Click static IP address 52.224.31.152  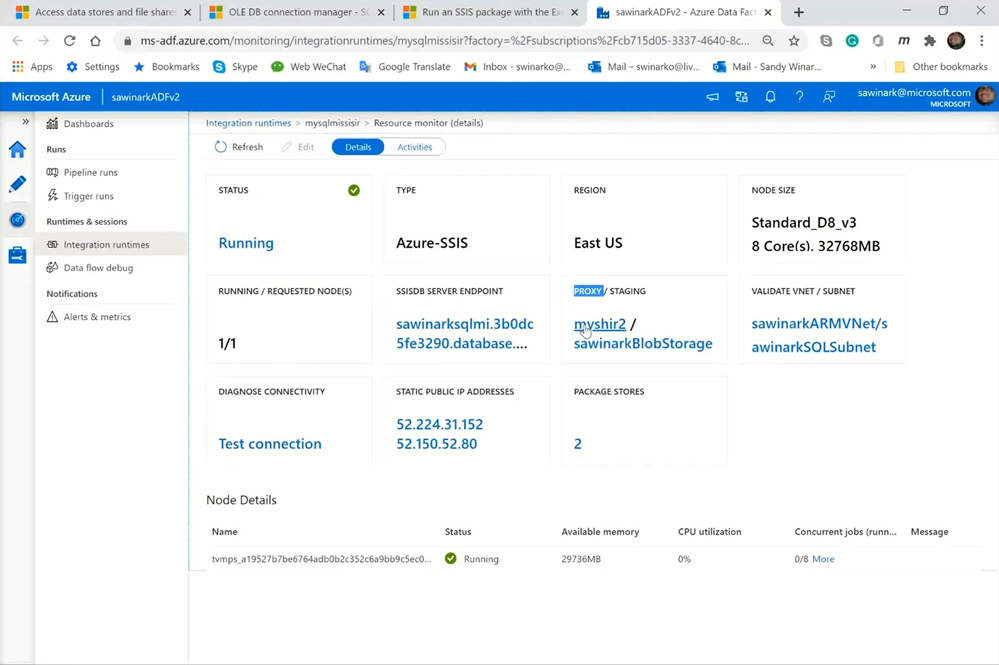440,424
